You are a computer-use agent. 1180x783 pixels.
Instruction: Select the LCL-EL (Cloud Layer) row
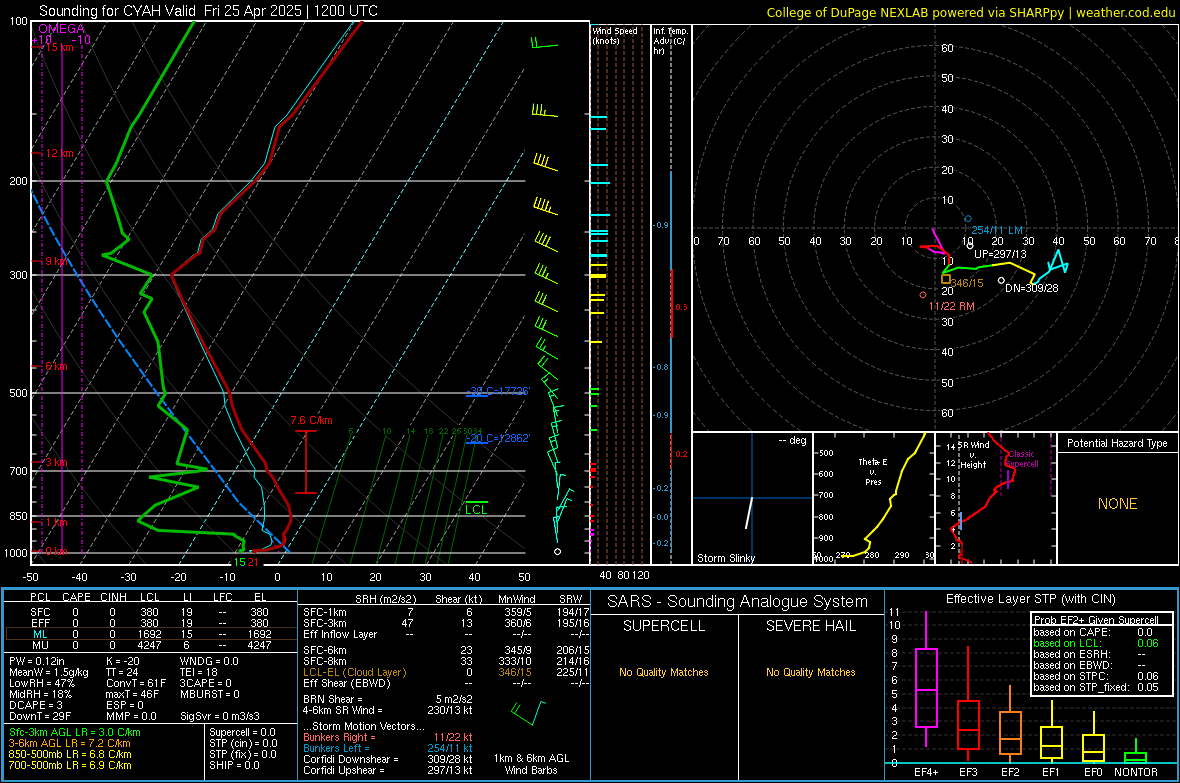coord(446,672)
